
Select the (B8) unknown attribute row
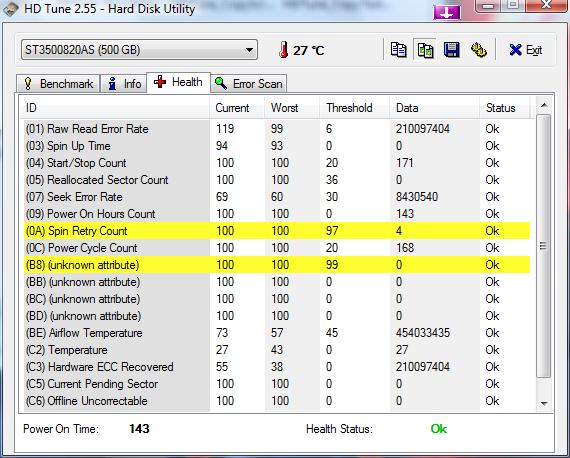pyautogui.click(x=277, y=265)
